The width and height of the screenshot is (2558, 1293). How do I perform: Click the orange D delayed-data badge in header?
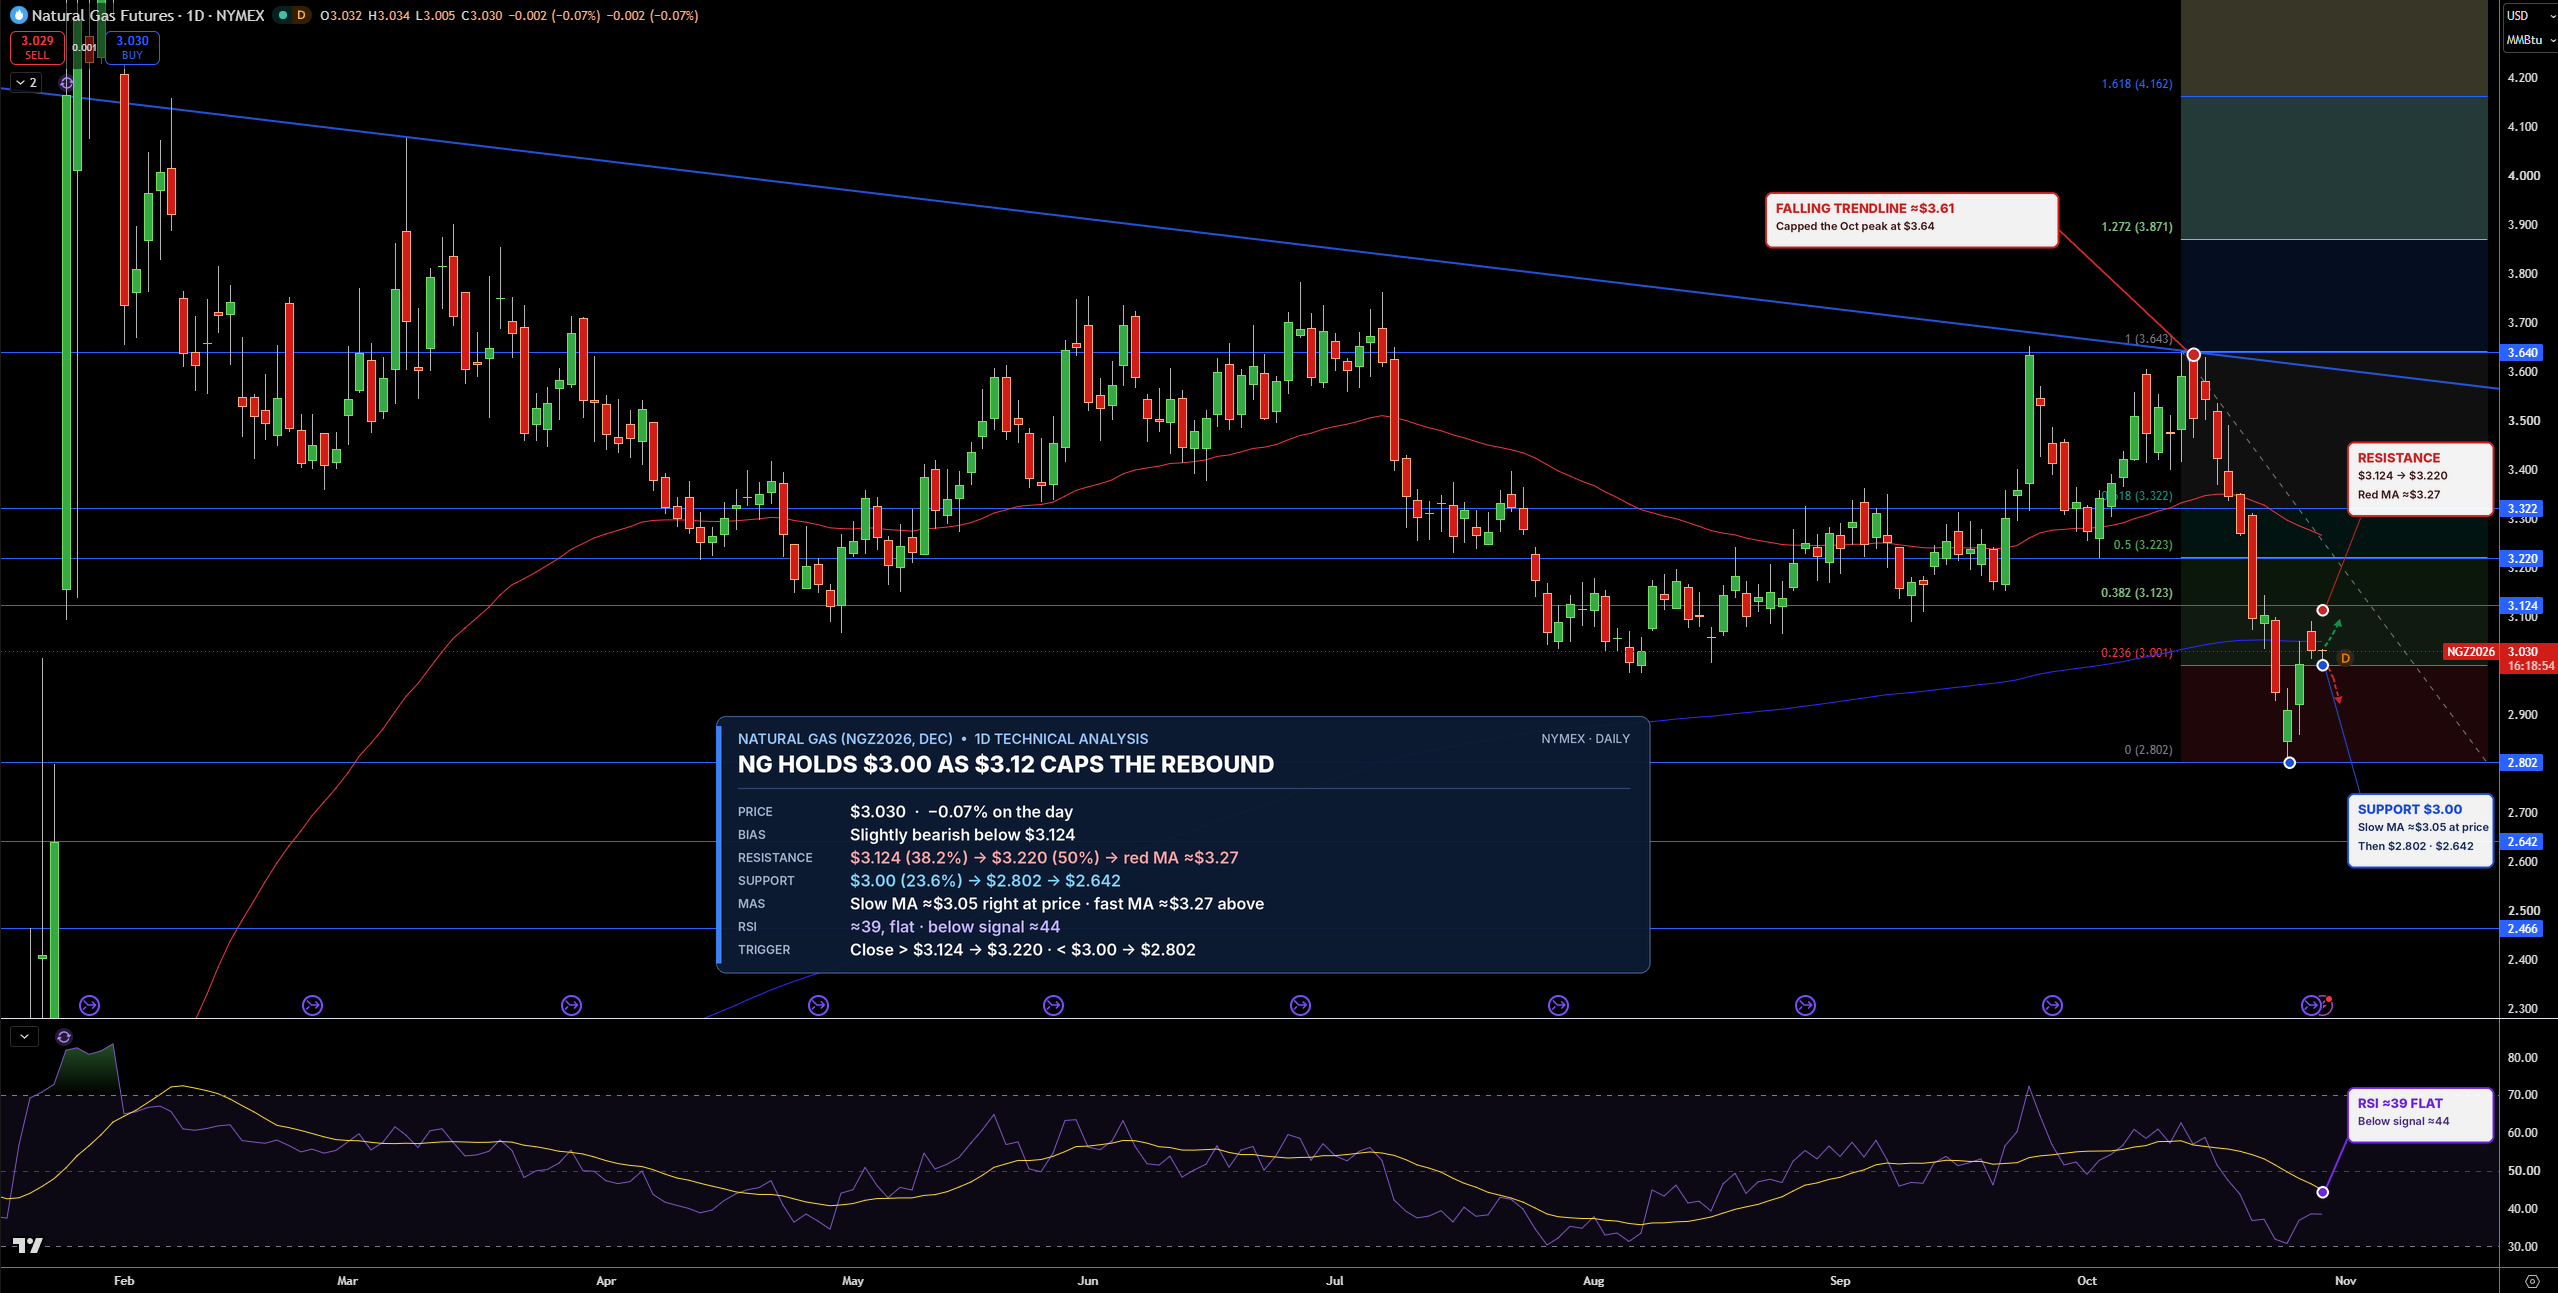(x=301, y=15)
